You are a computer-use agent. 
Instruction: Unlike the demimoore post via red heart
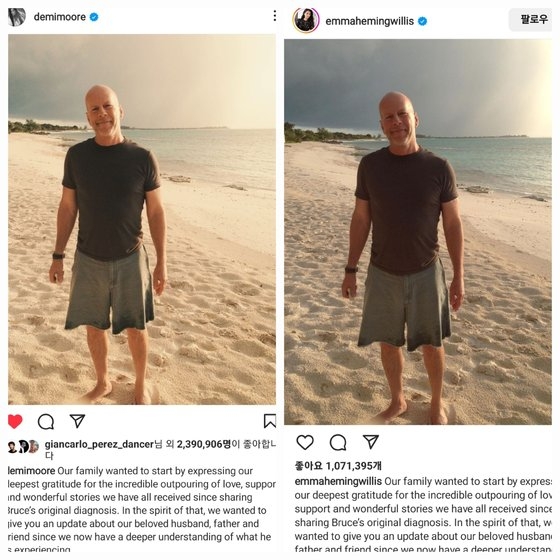tap(15, 421)
